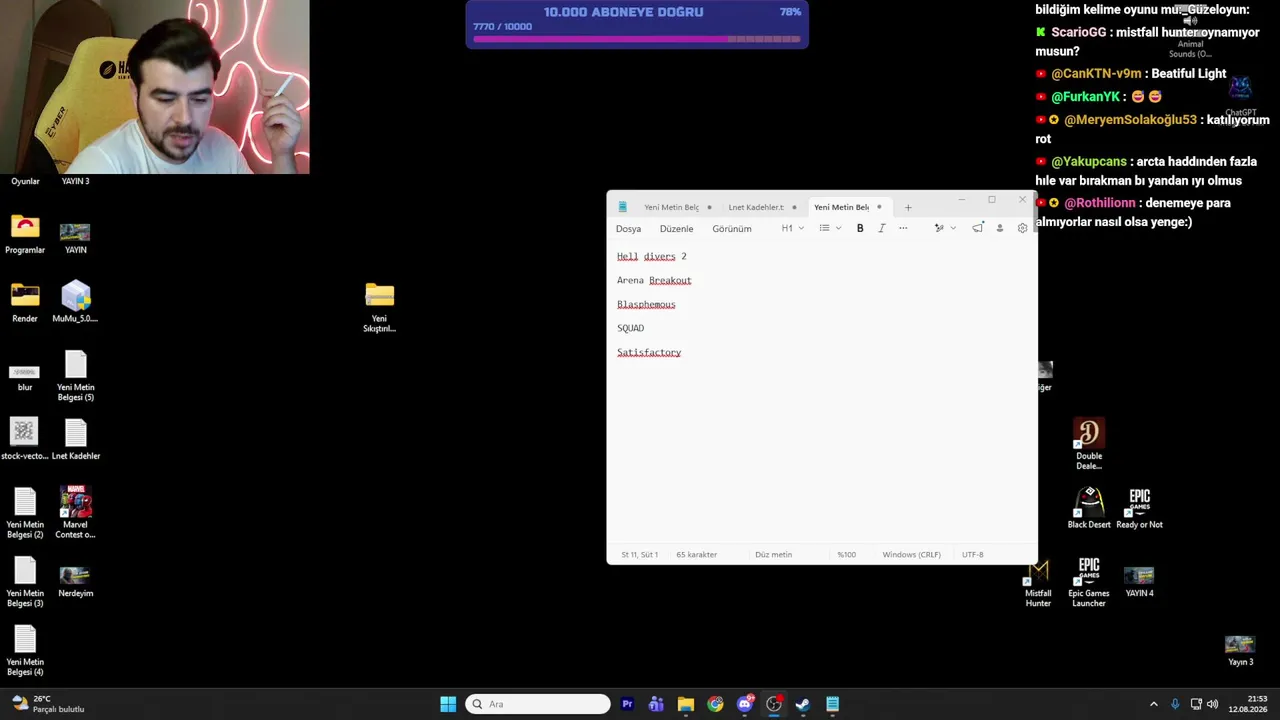Viewport: 1280px width, 720px height.
Task: Select Ready or Not desktop shortcut
Action: click(x=1139, y=508)
